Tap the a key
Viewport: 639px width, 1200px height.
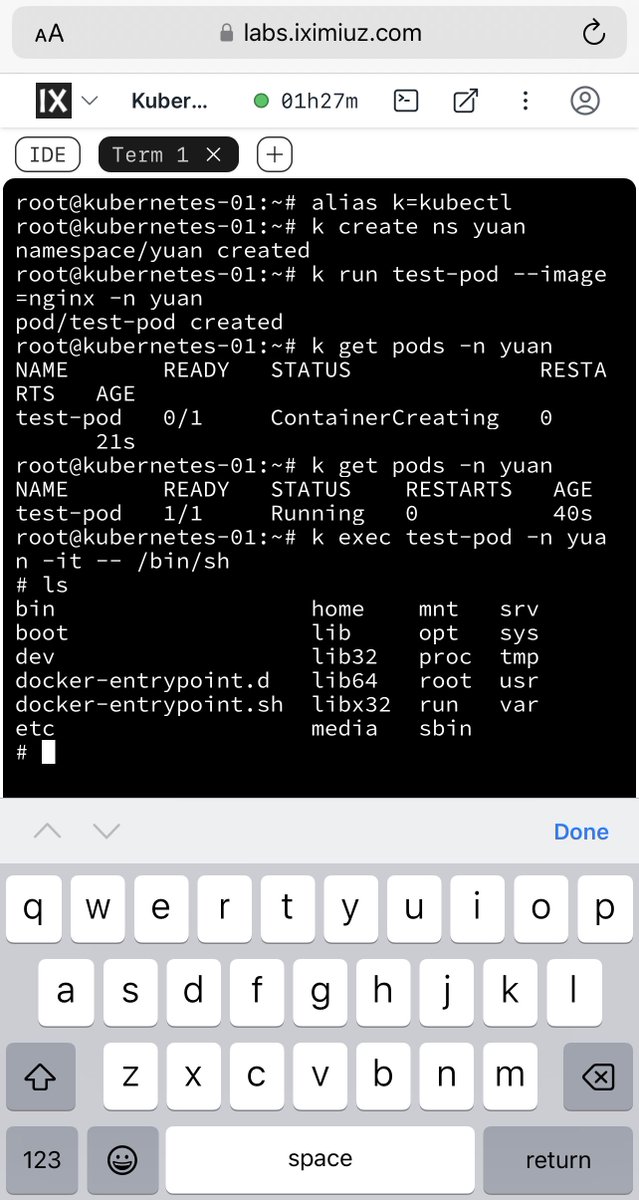point(66,991)
